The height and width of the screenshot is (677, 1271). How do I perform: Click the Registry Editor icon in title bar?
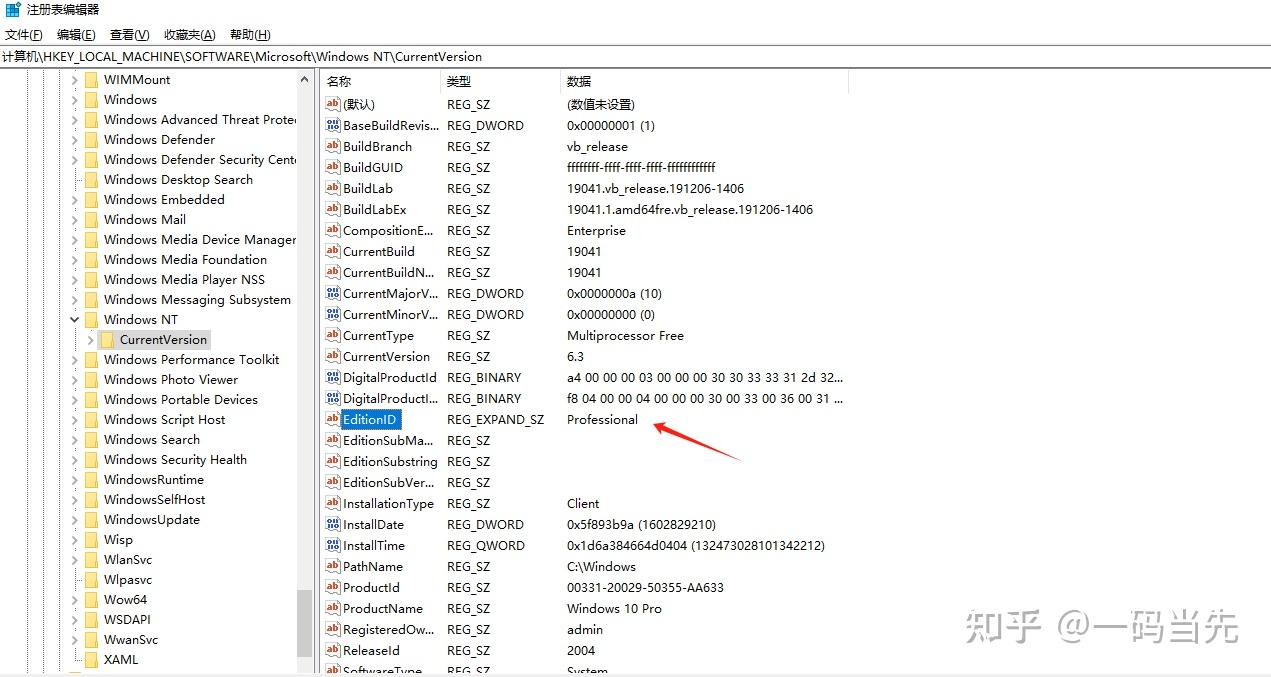pos(11,9)
